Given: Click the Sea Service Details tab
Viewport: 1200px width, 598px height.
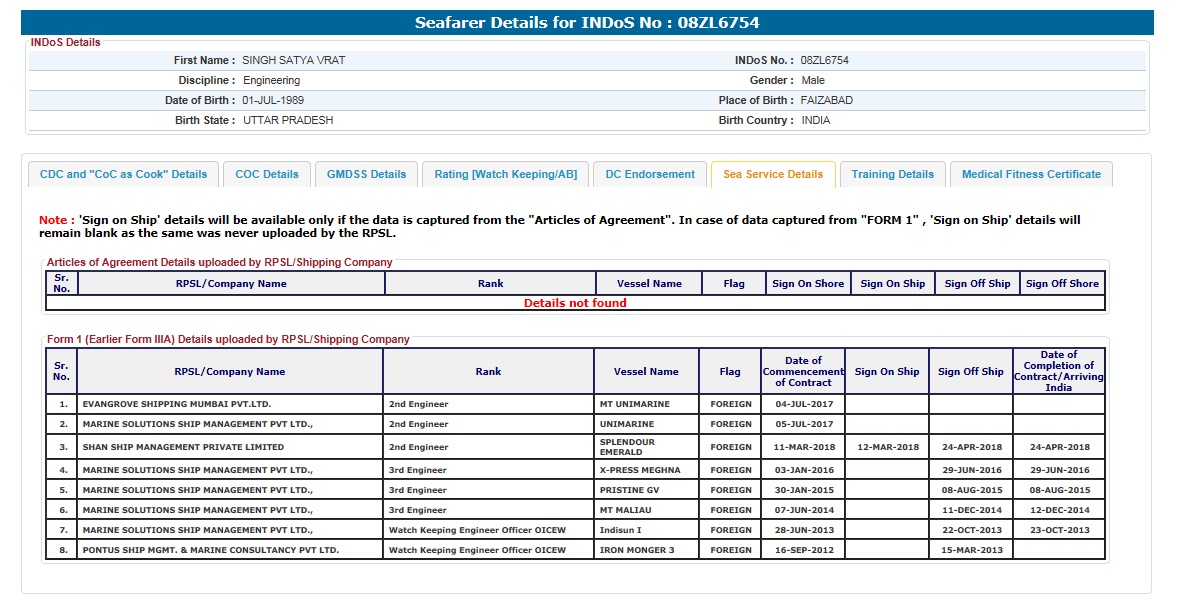Looking at the screenshot, I should click(x=773, y=174).
